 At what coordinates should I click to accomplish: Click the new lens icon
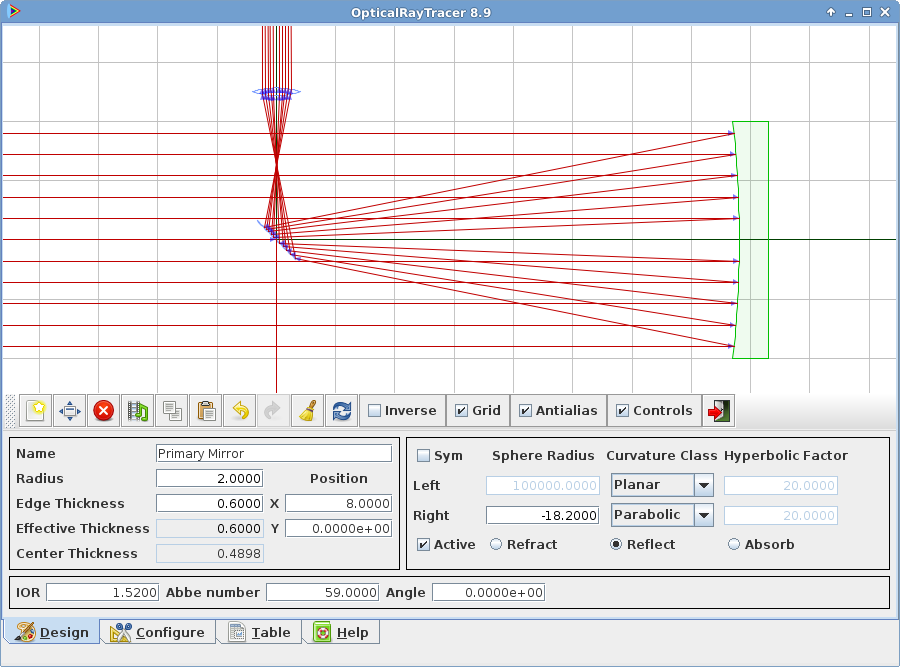point(36,411)
